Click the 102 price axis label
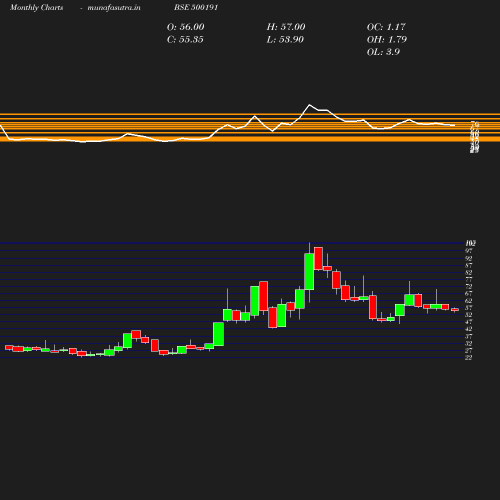Viewport: 500px width, 500px height. click(470, 243)
